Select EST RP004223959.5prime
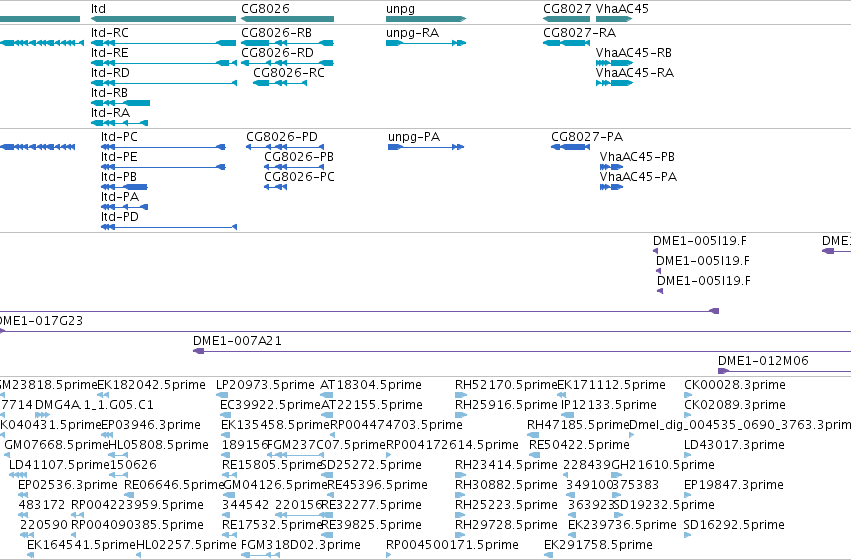 click(137, 506)
